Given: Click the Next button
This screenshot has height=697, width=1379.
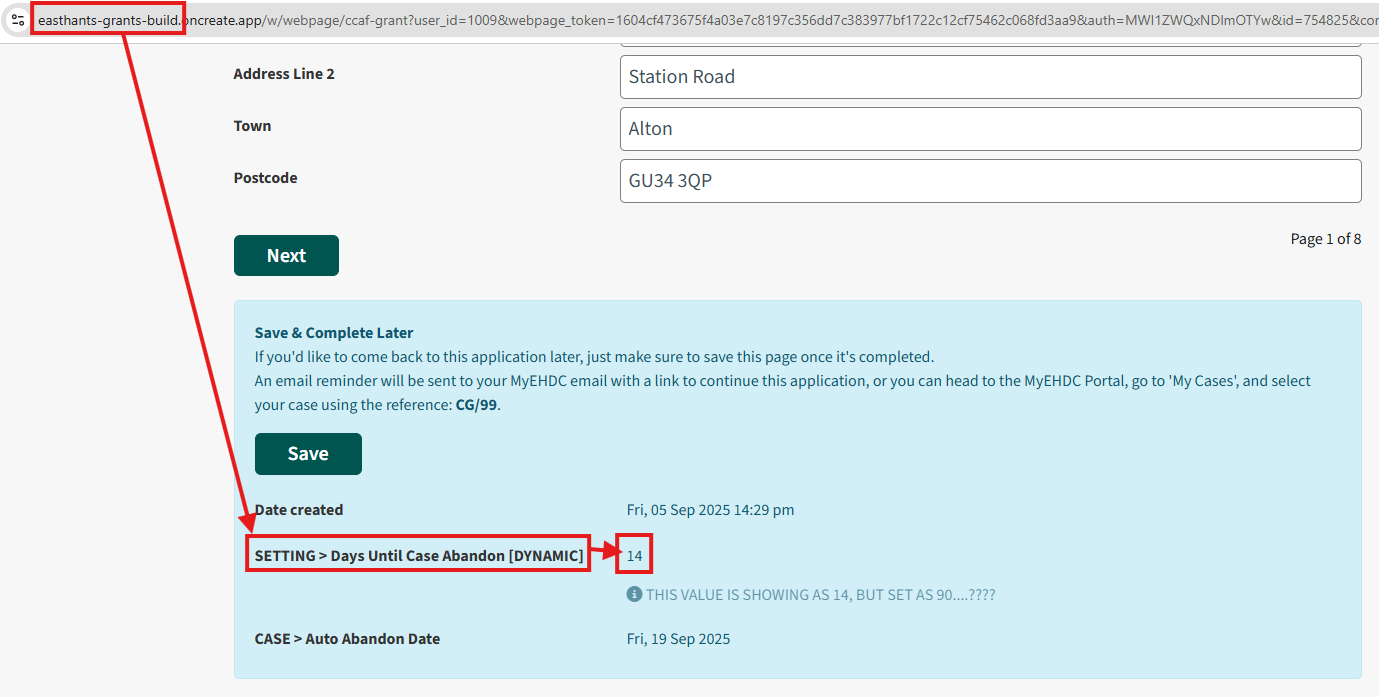Looking at the screenshot, I should [286, 256].
